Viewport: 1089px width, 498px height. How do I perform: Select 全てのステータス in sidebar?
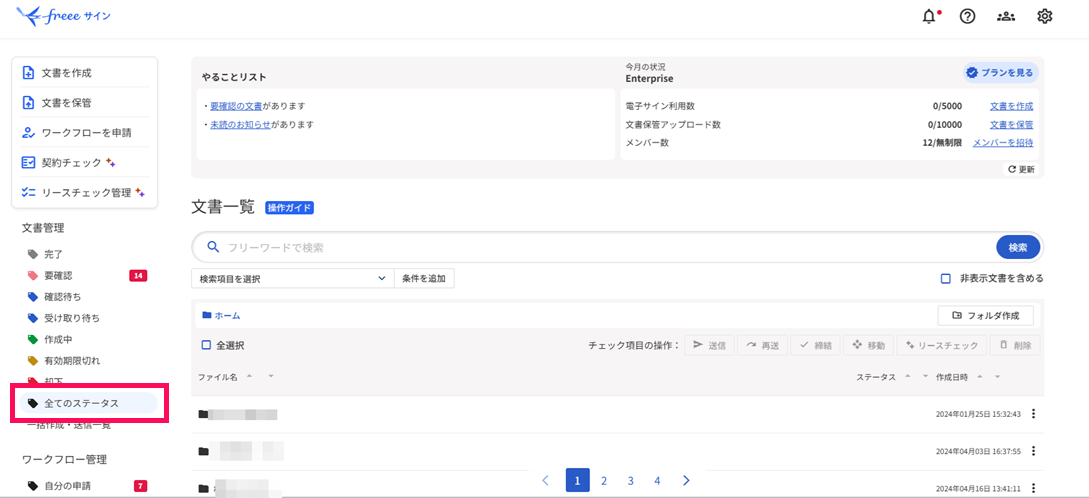pos(88,403)
